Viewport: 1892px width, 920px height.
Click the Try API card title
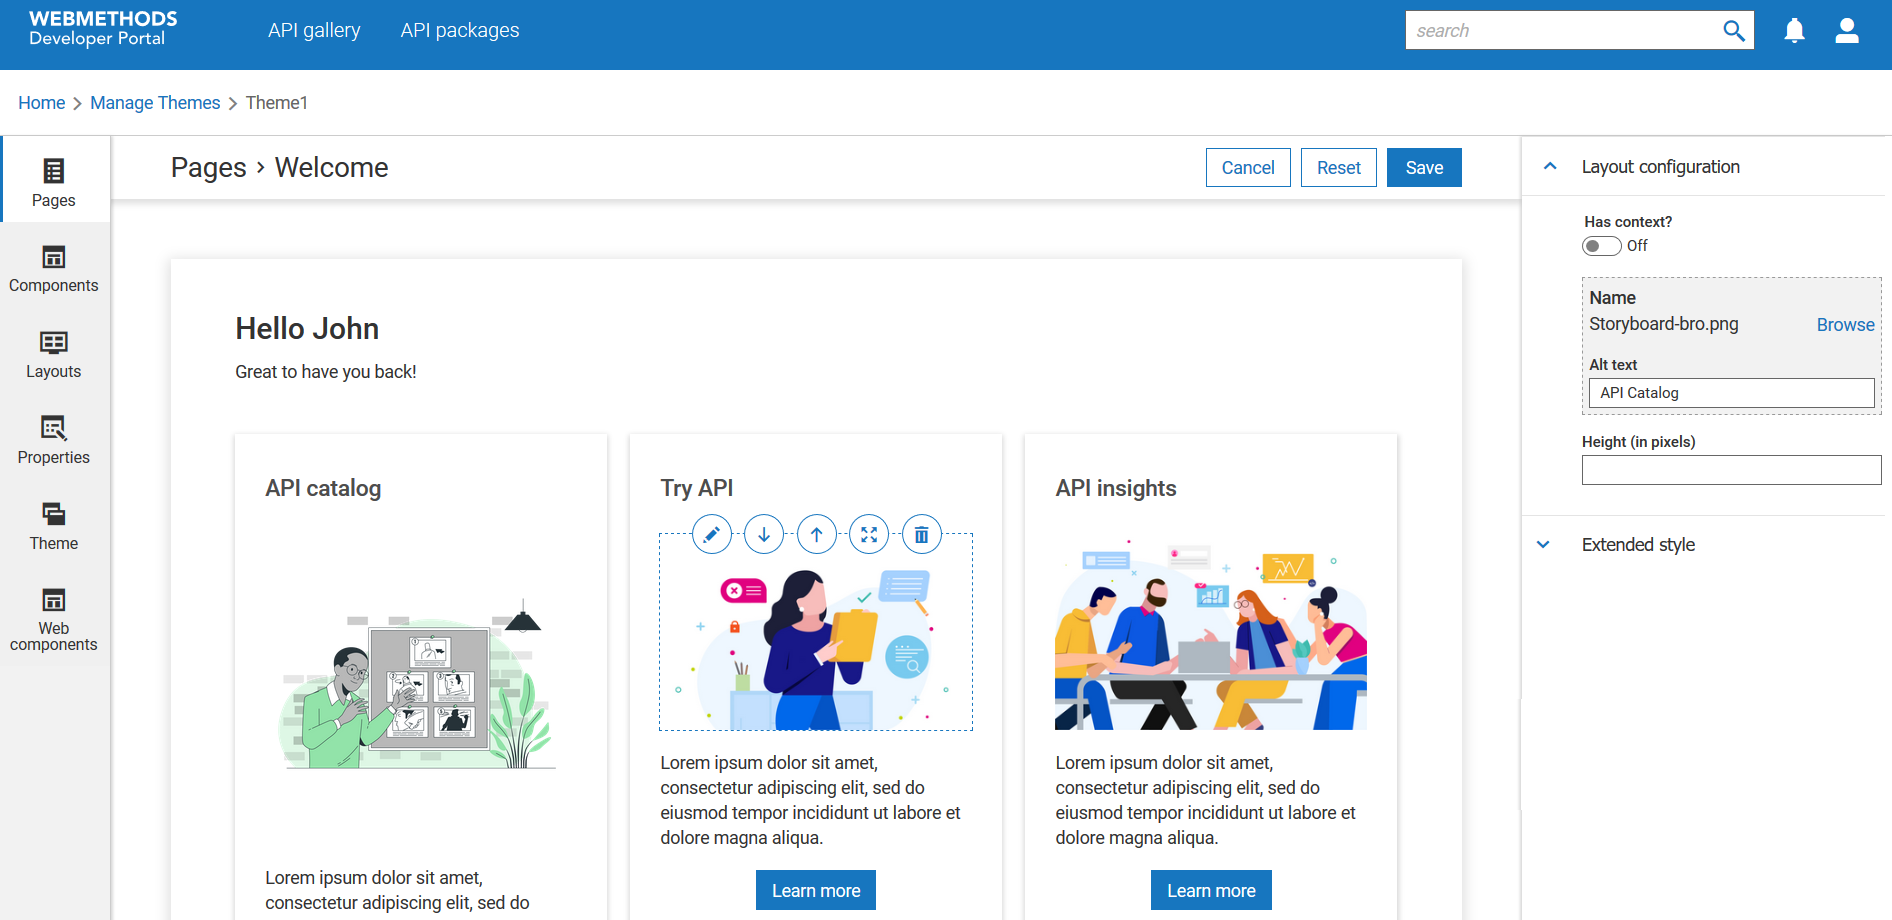coord(697,488)
